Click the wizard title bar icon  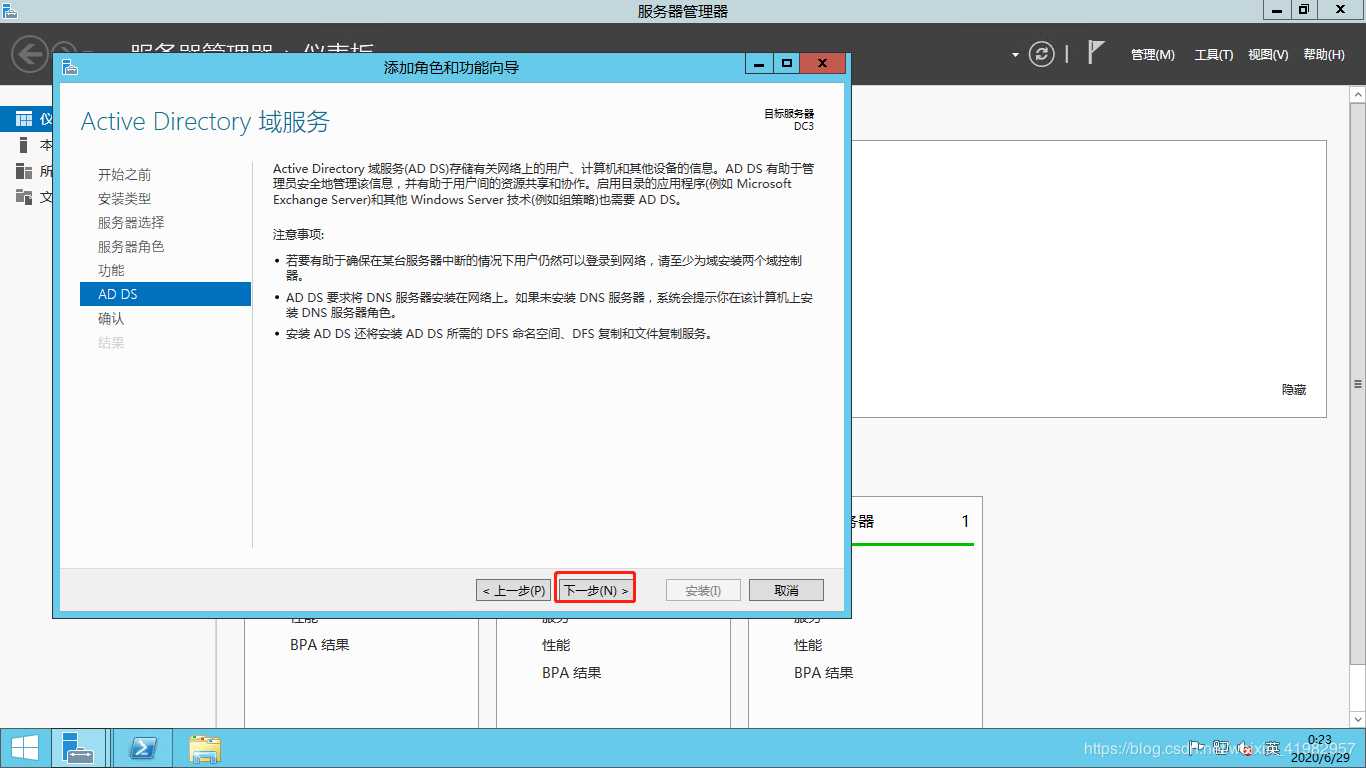click(69, 67)
